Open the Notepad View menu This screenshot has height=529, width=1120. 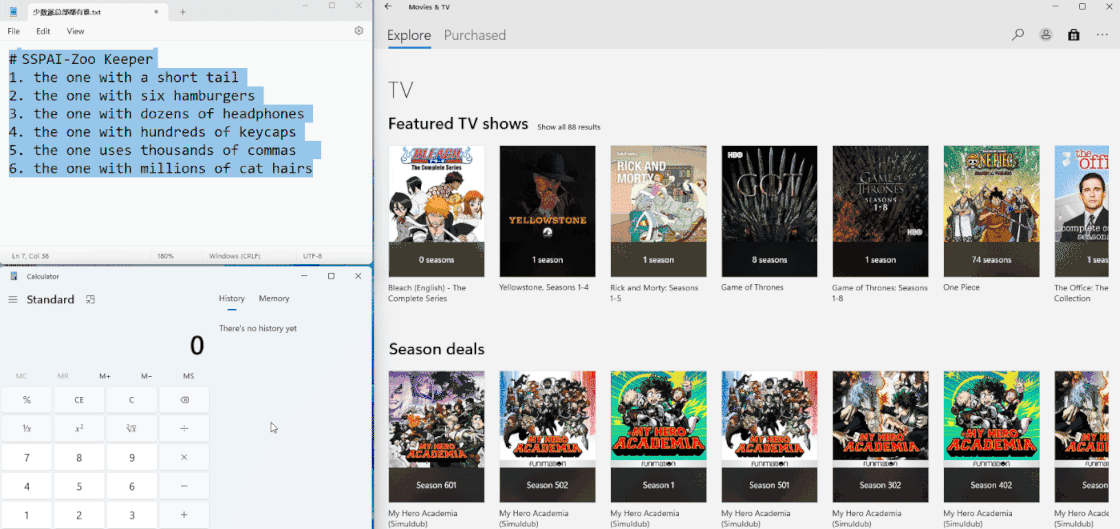75,31
